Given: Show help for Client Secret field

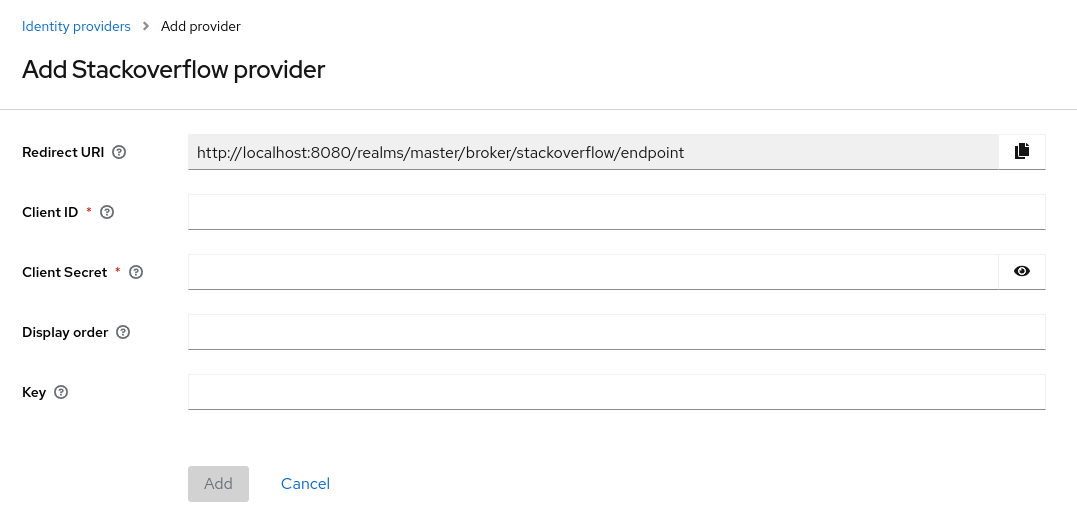Looking at the screenshot, I should [136, 272].
